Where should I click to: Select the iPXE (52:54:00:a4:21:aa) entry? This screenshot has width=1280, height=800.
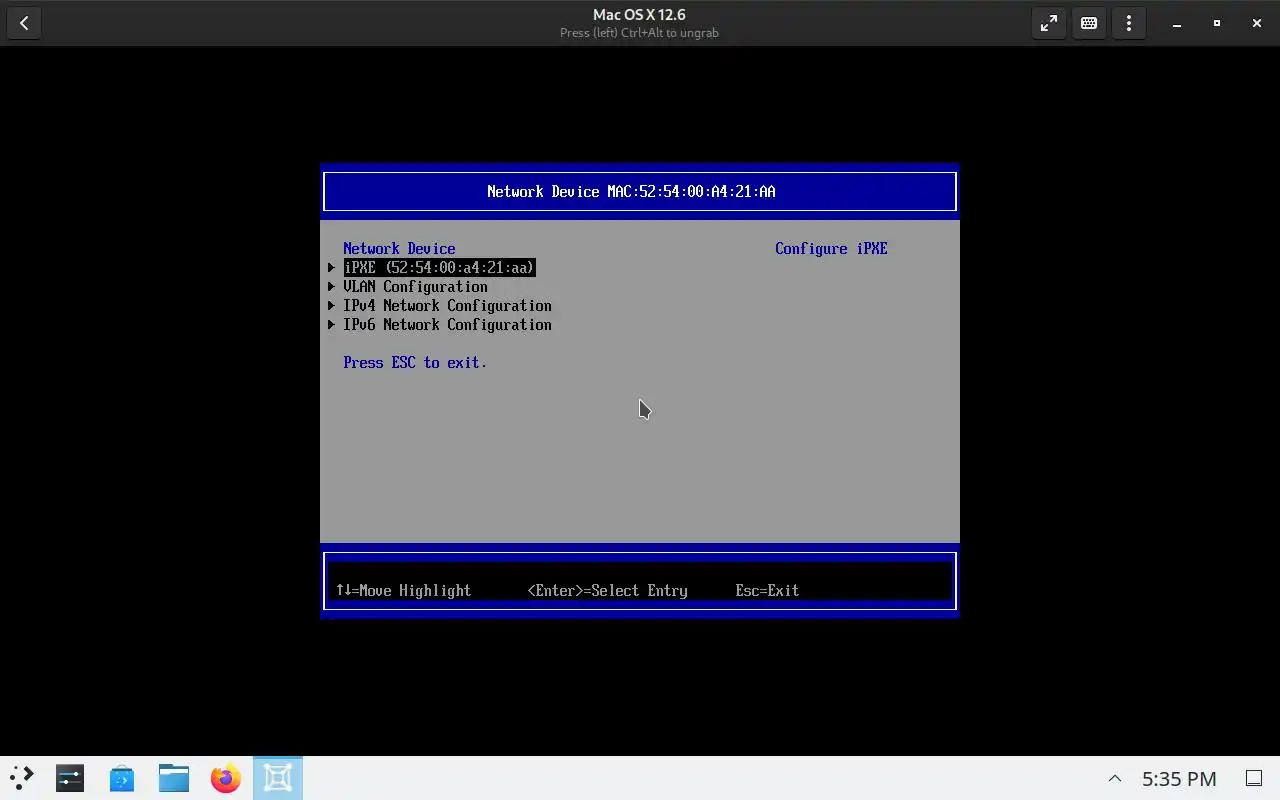tap(439, 268)
